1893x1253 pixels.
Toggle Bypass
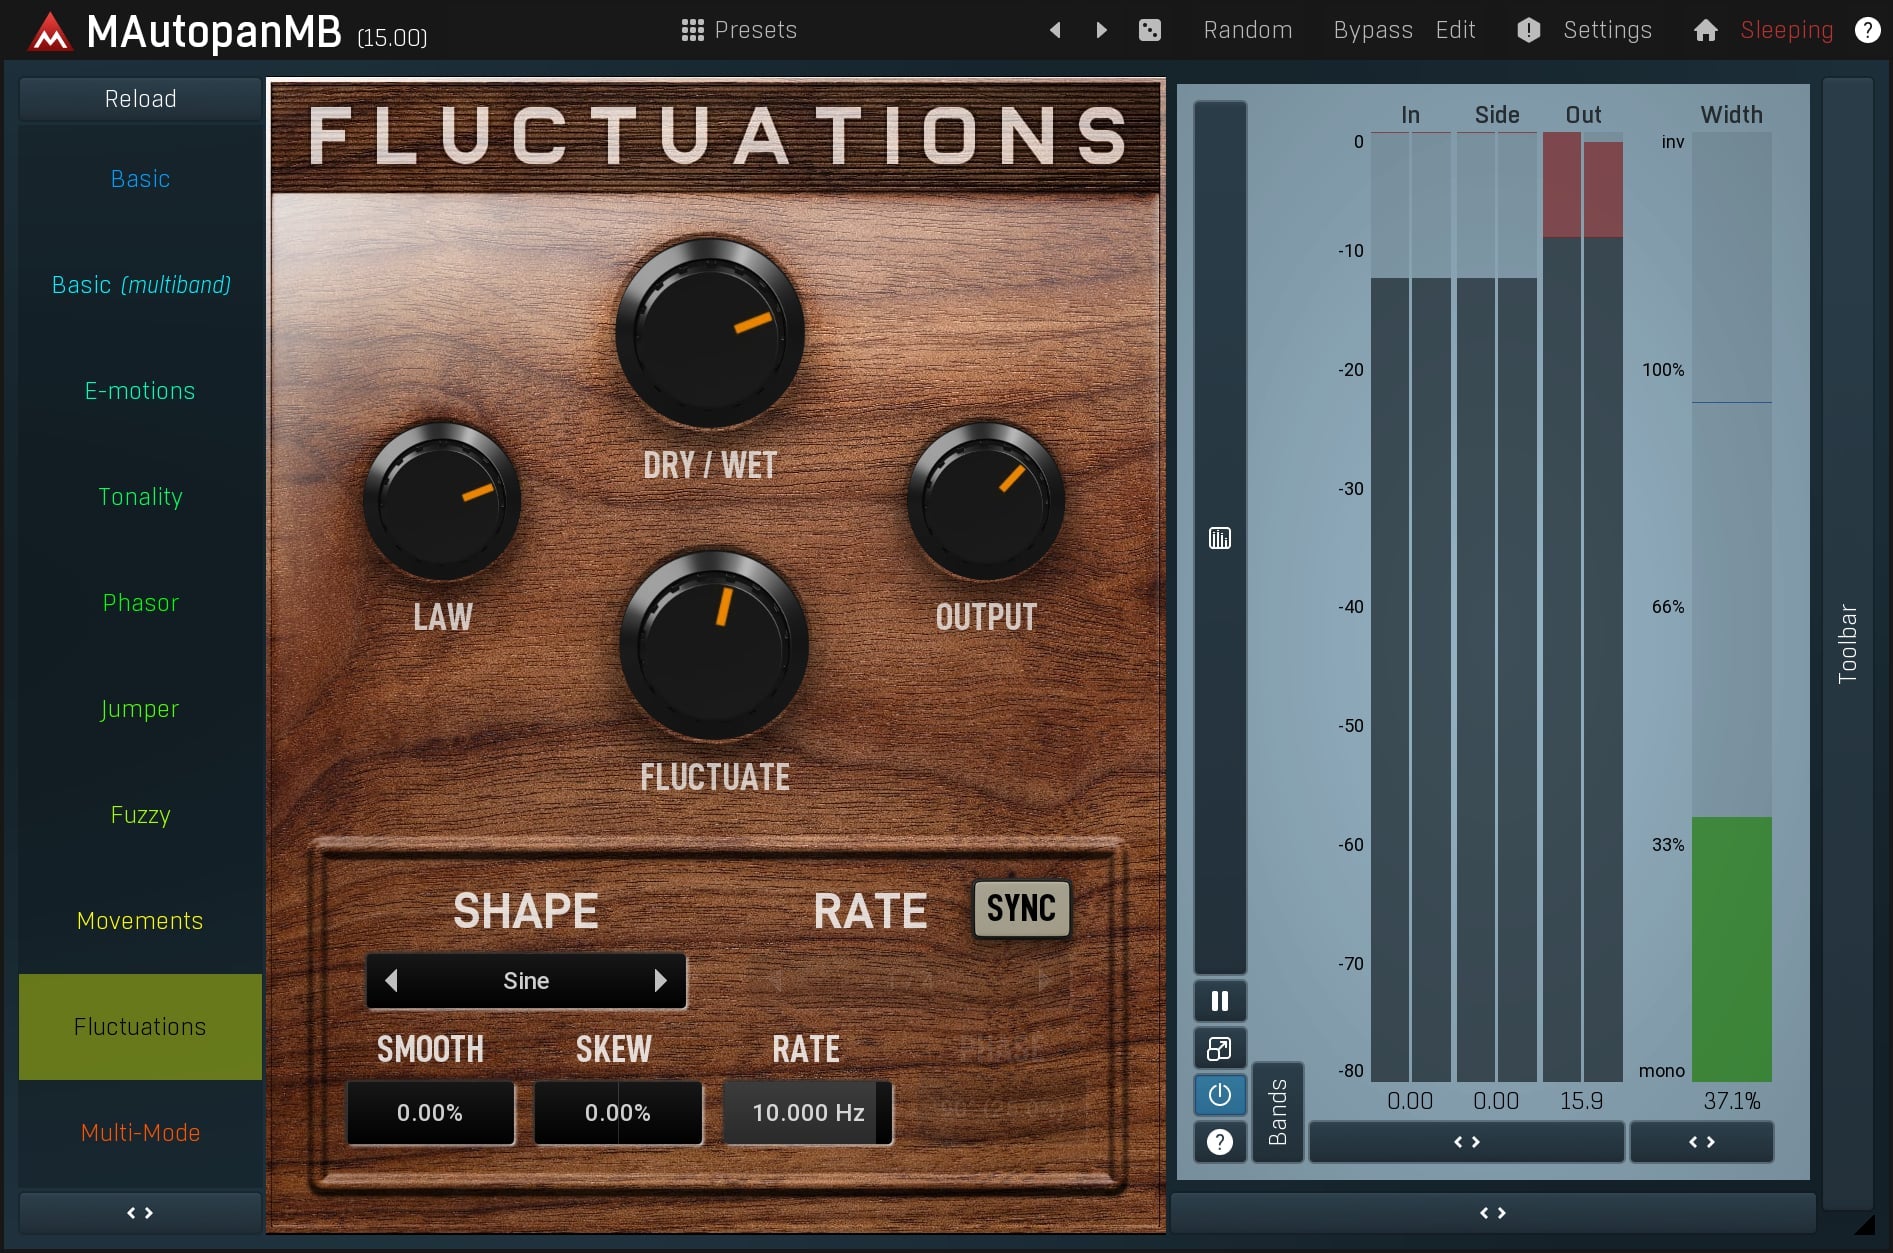[x=1373, y=30]
